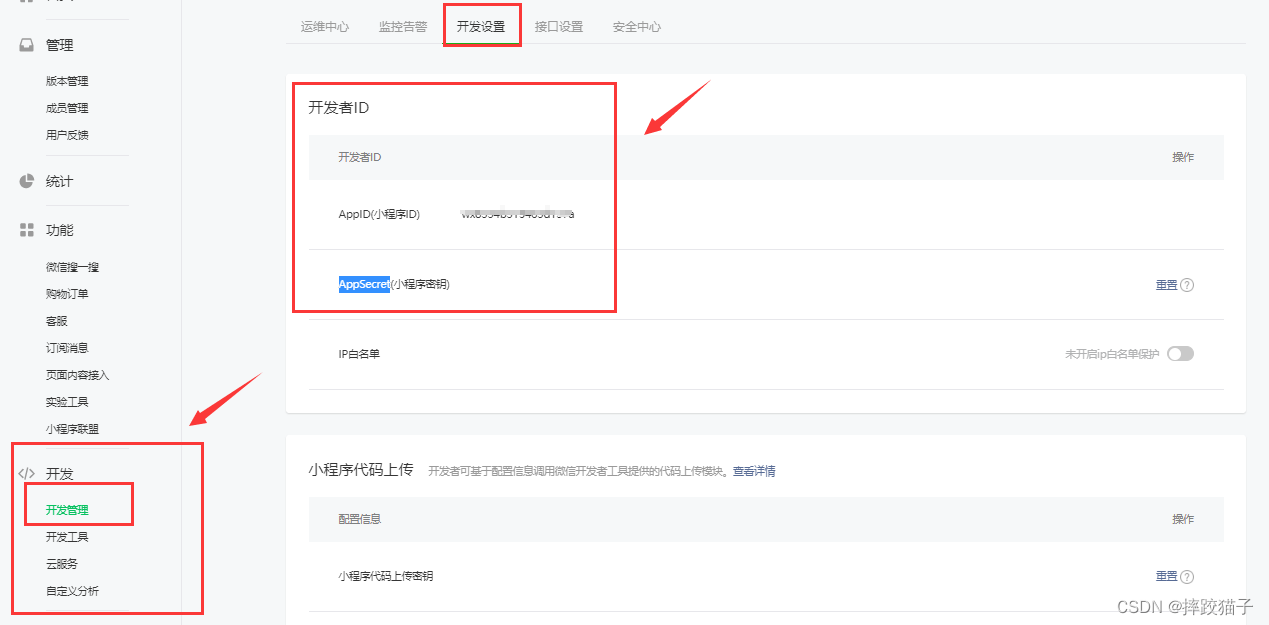The height and width of the screenshot is (625, 1269).
Task: Reset the AppSecret via 重置 link
Action: 1166,285
